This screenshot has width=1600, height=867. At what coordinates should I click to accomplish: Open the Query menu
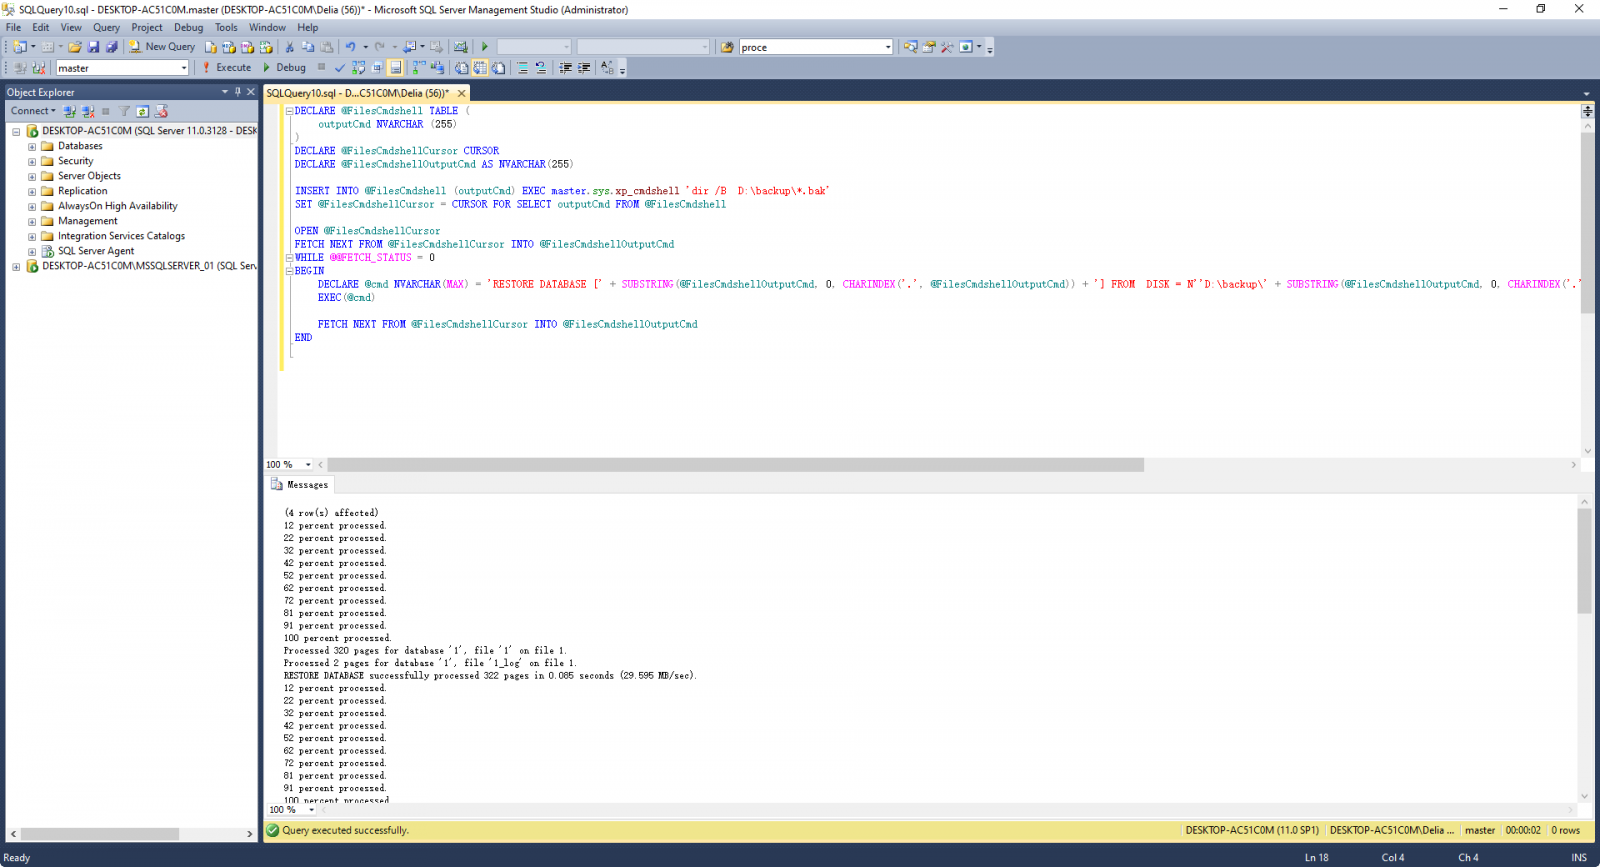pyautogui.click(x=106, y=28)
